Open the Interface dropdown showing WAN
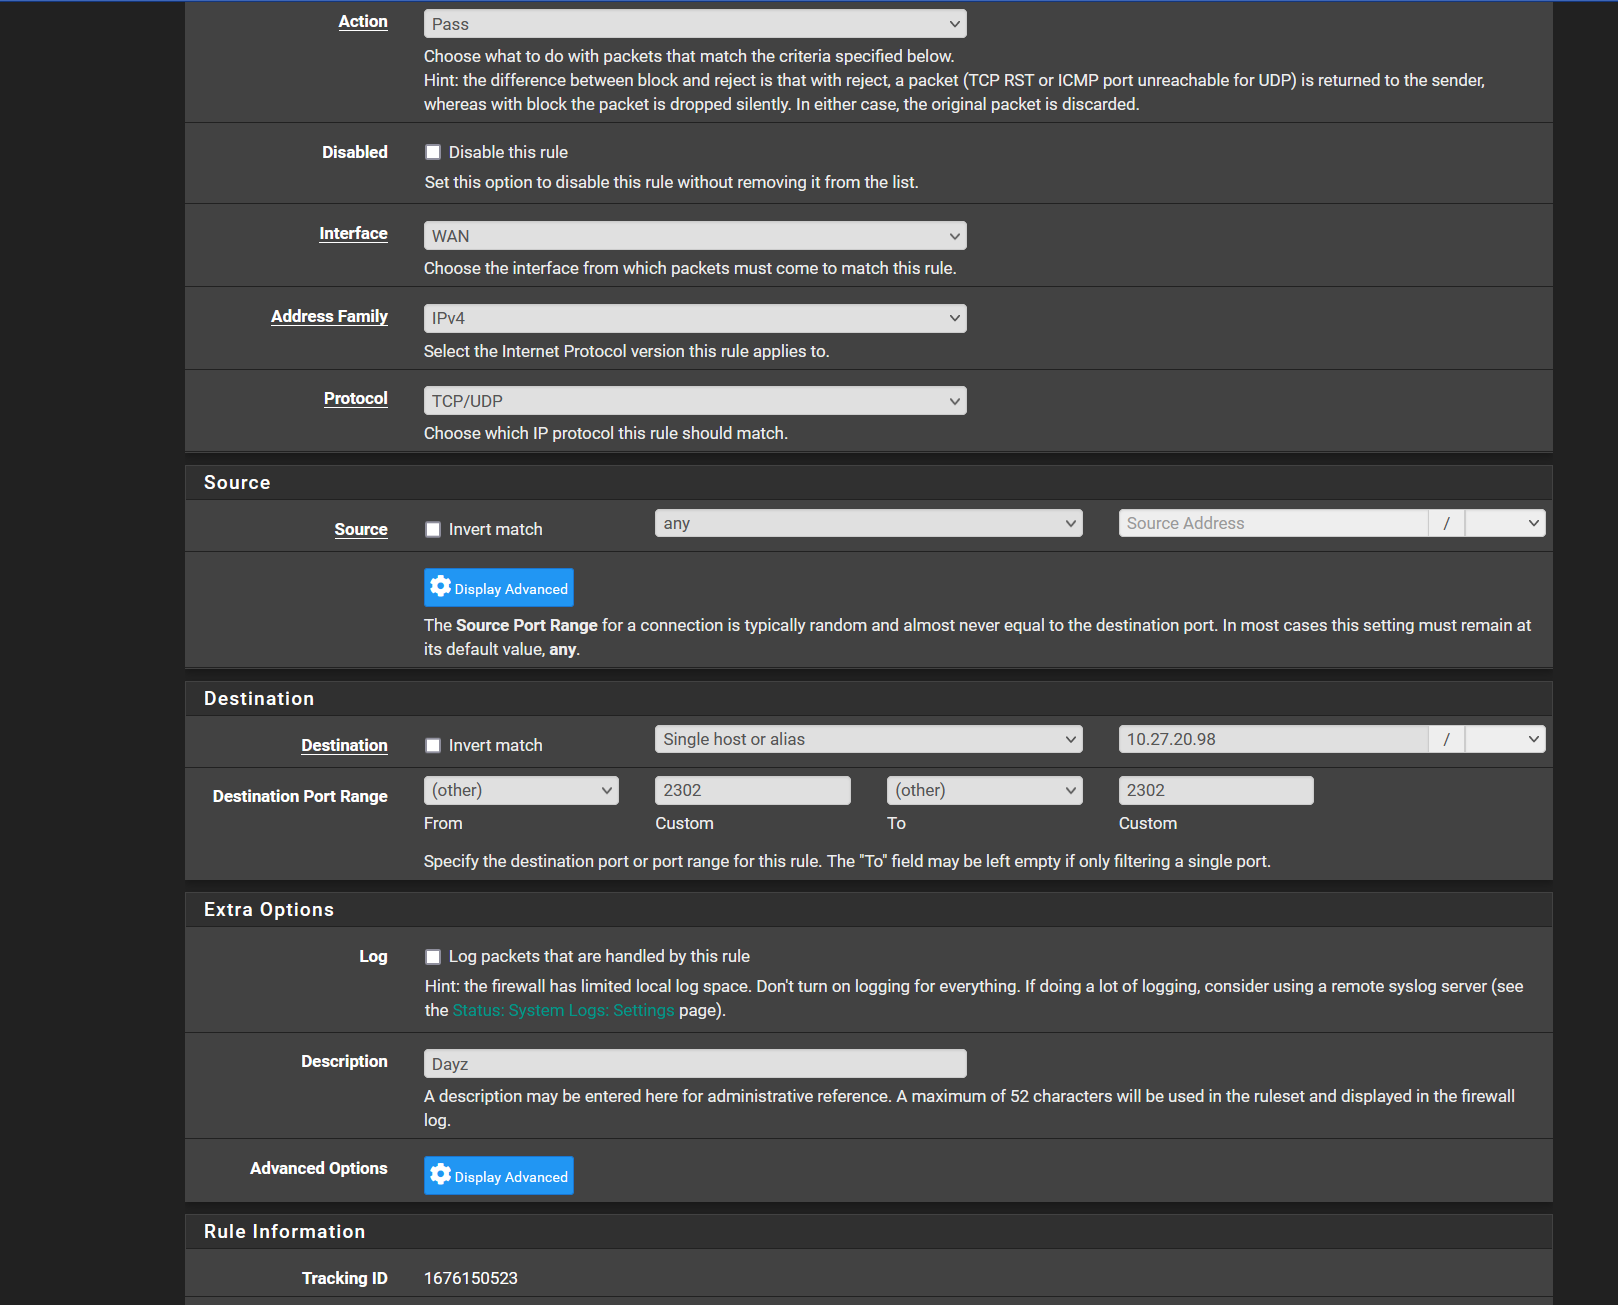This screenshot has height=1305, width=1618. [x=695, y=236]
